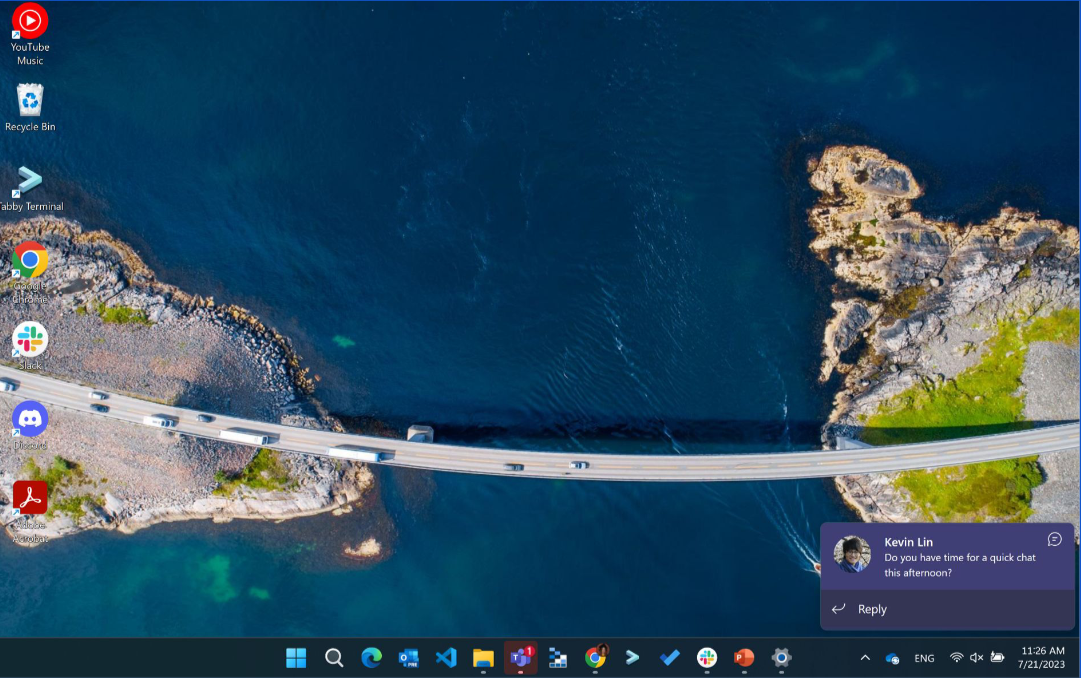The image size is (1081, 678).
Task: Click the name "Kevin Lin" in notification
Action: 908,542
